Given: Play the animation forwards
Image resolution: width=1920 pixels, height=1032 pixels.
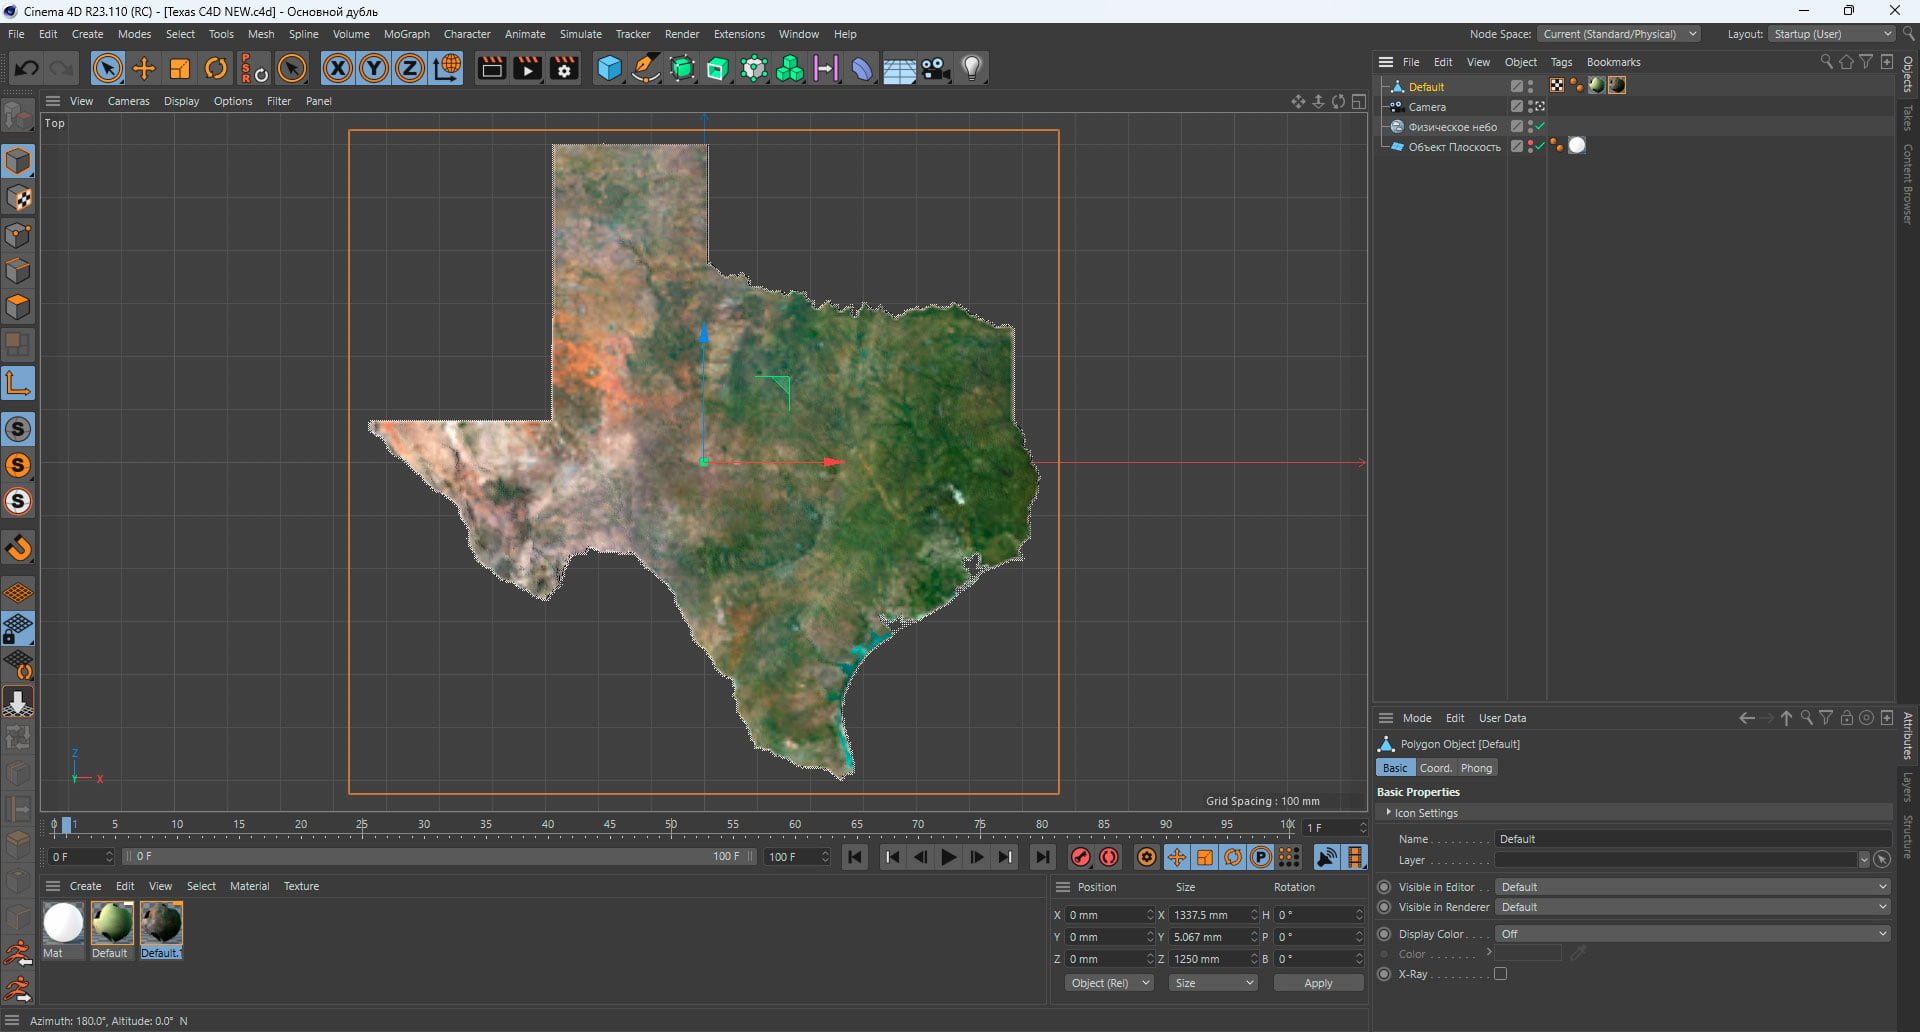Looking at the screenshot, I should (948, 857).
